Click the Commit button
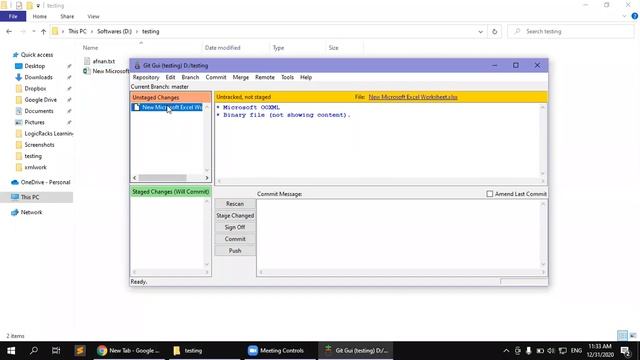 (x=235, y=239)
